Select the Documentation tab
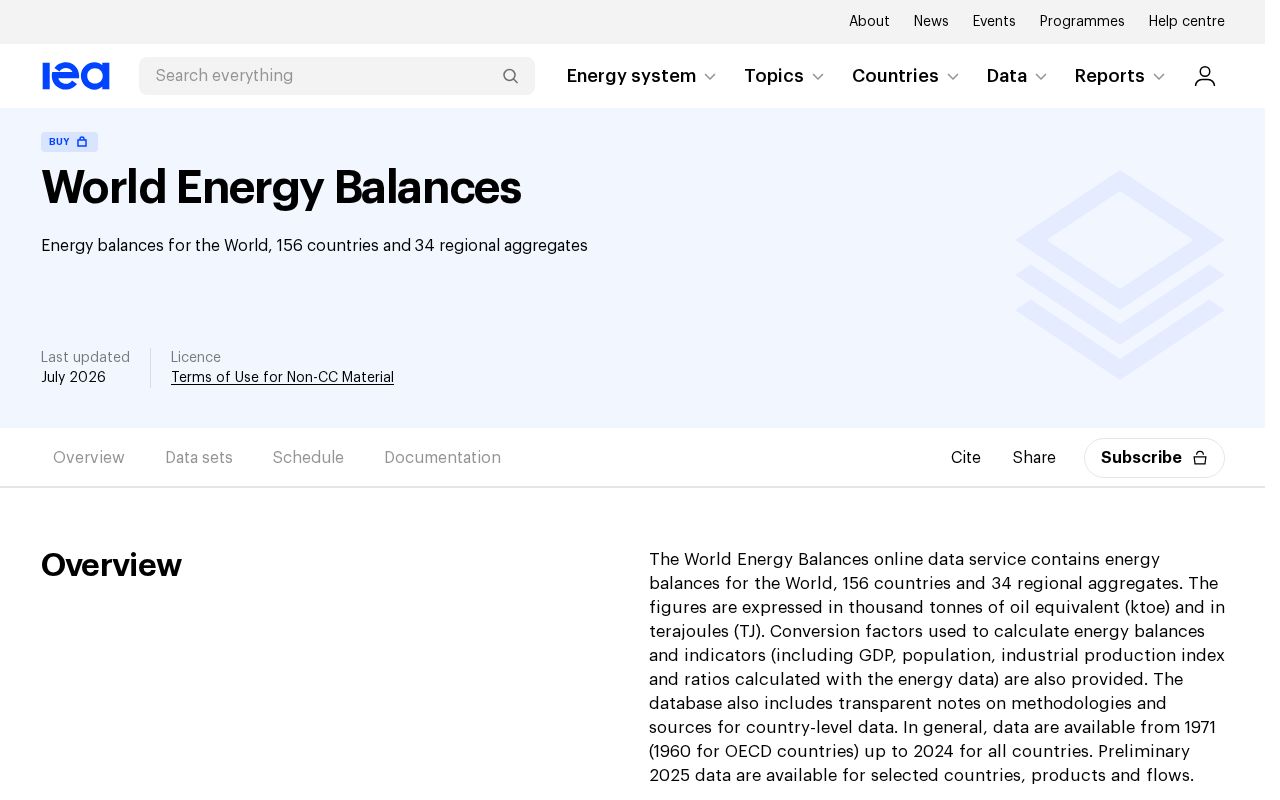 (x=442, y=458)
